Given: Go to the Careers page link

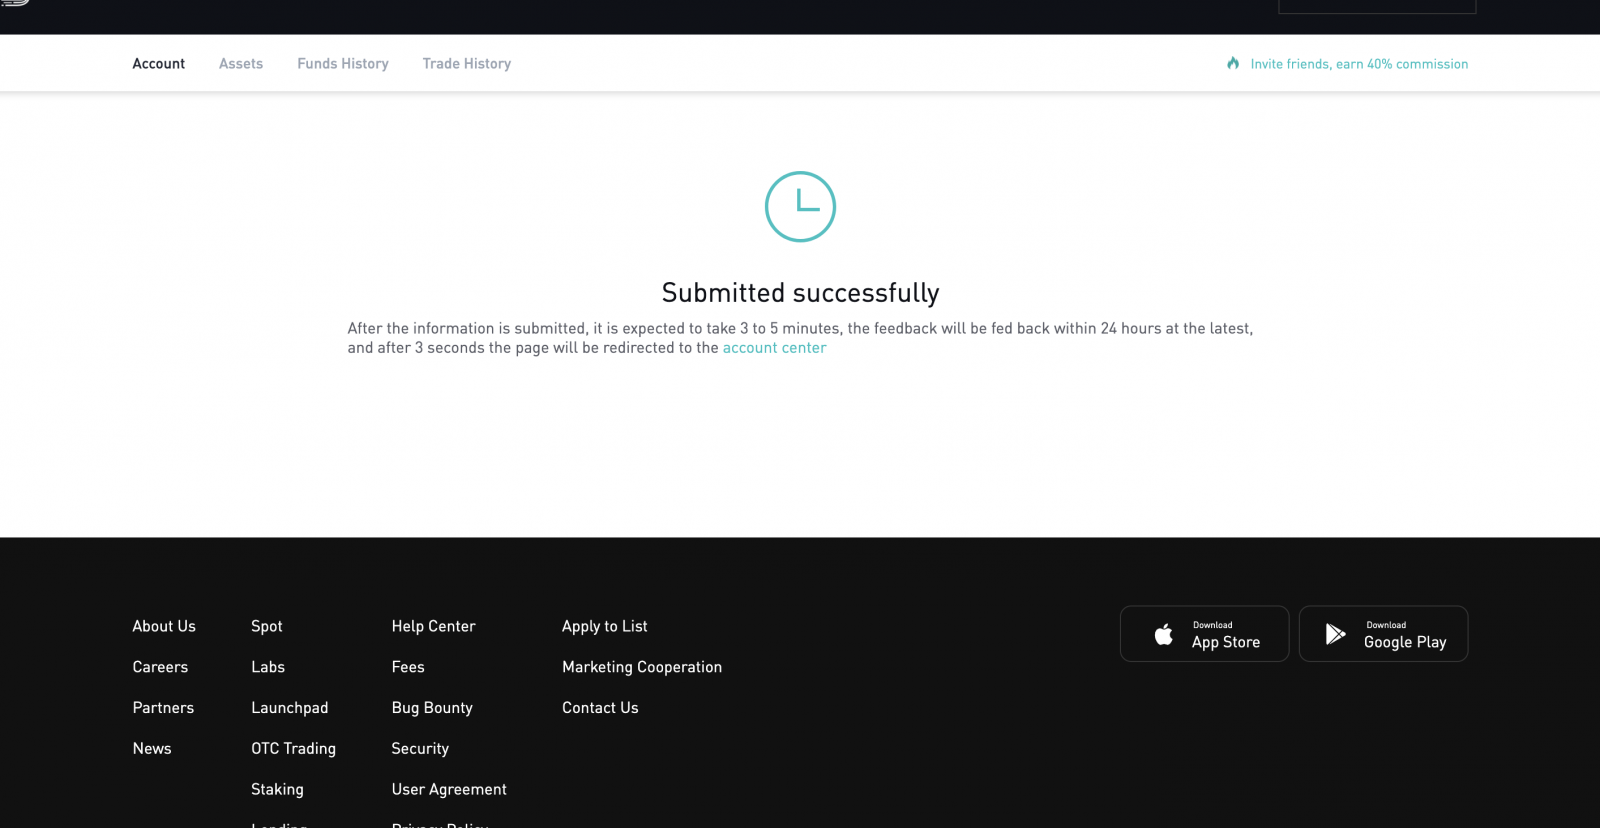Looking at the screenshot, I should [x=160, y=667].
